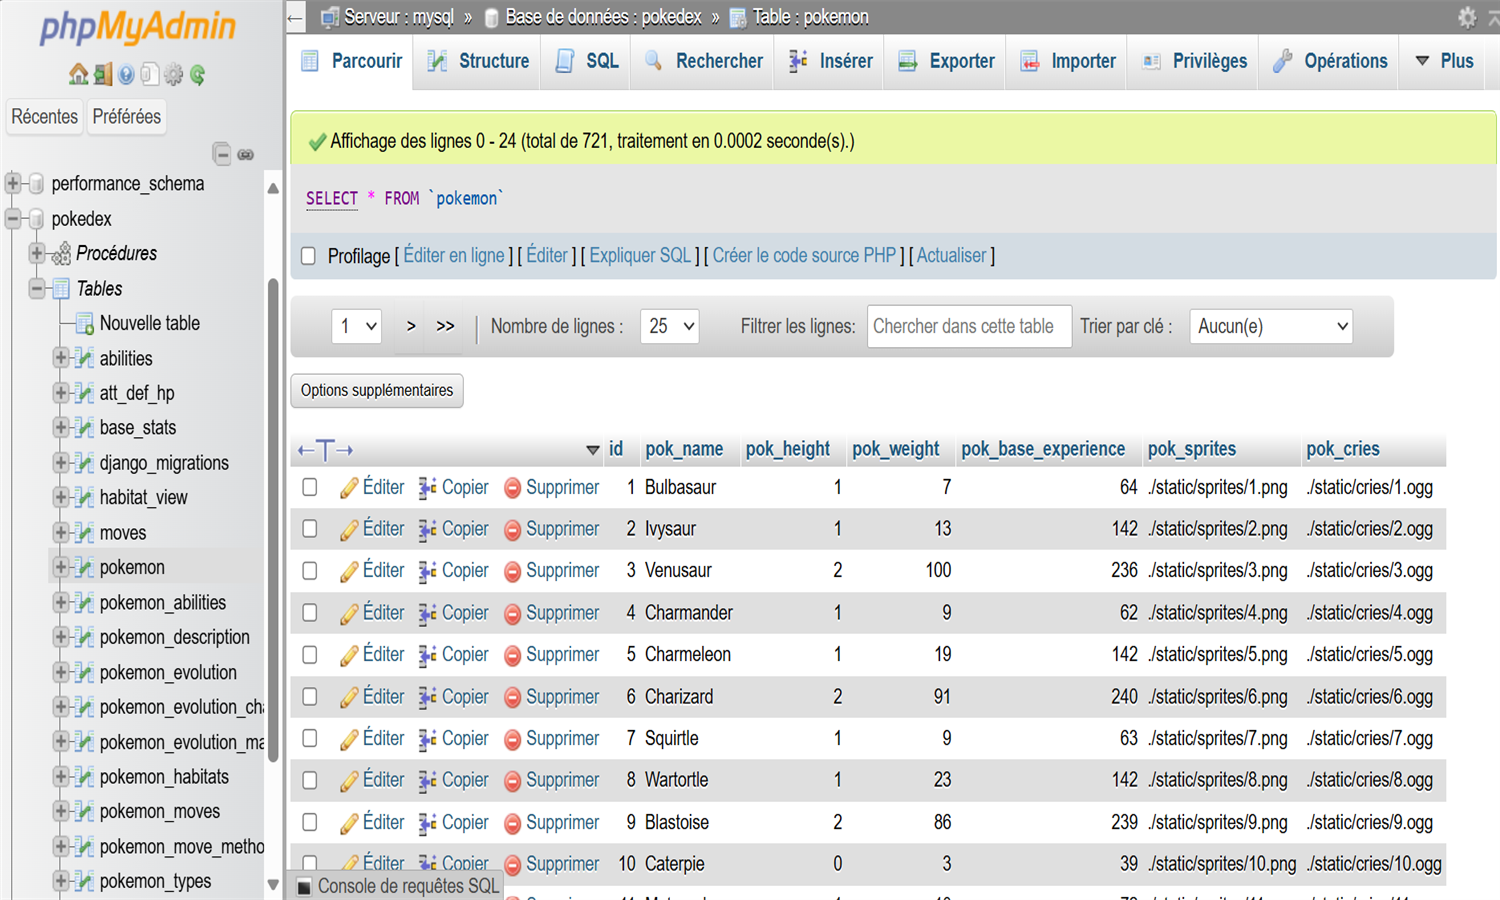Image resolution: width=1500 pixels, height=900 pixels.
Task: Open page settings gear at top right
Action: tap(1467, 17)
